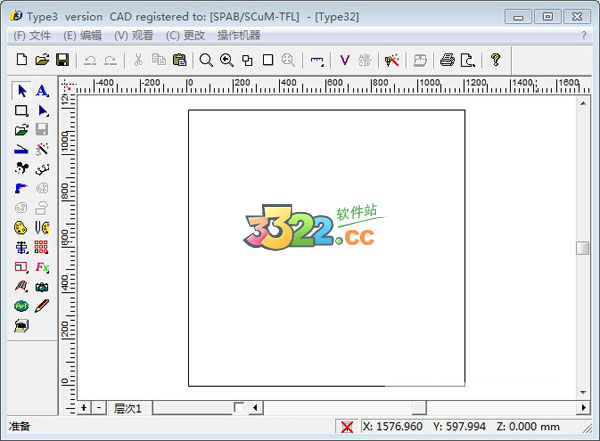The width and height of the screenshot is (600, 441).
Task: Click the horizontal scrollbar thumb
Action: 419,408
